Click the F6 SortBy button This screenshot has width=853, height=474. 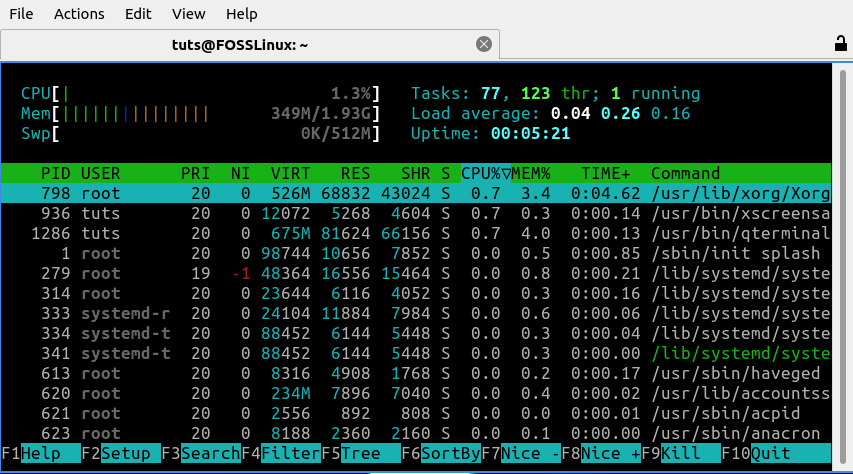tap(441, 453)
